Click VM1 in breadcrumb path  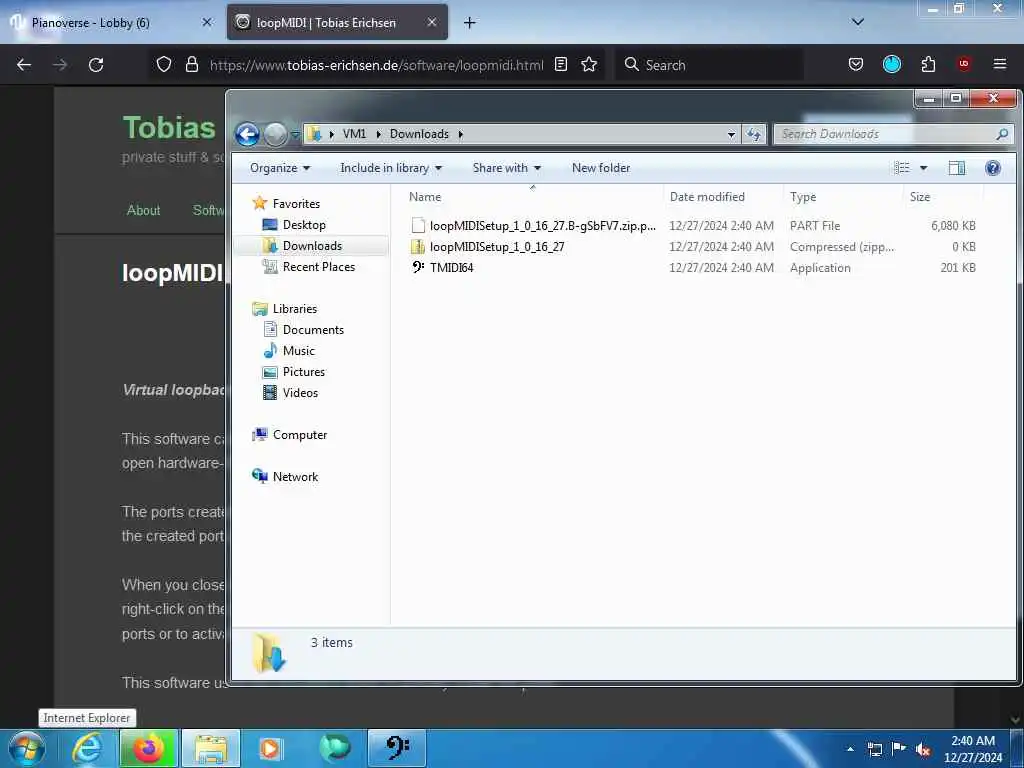[x=354, y=134]
